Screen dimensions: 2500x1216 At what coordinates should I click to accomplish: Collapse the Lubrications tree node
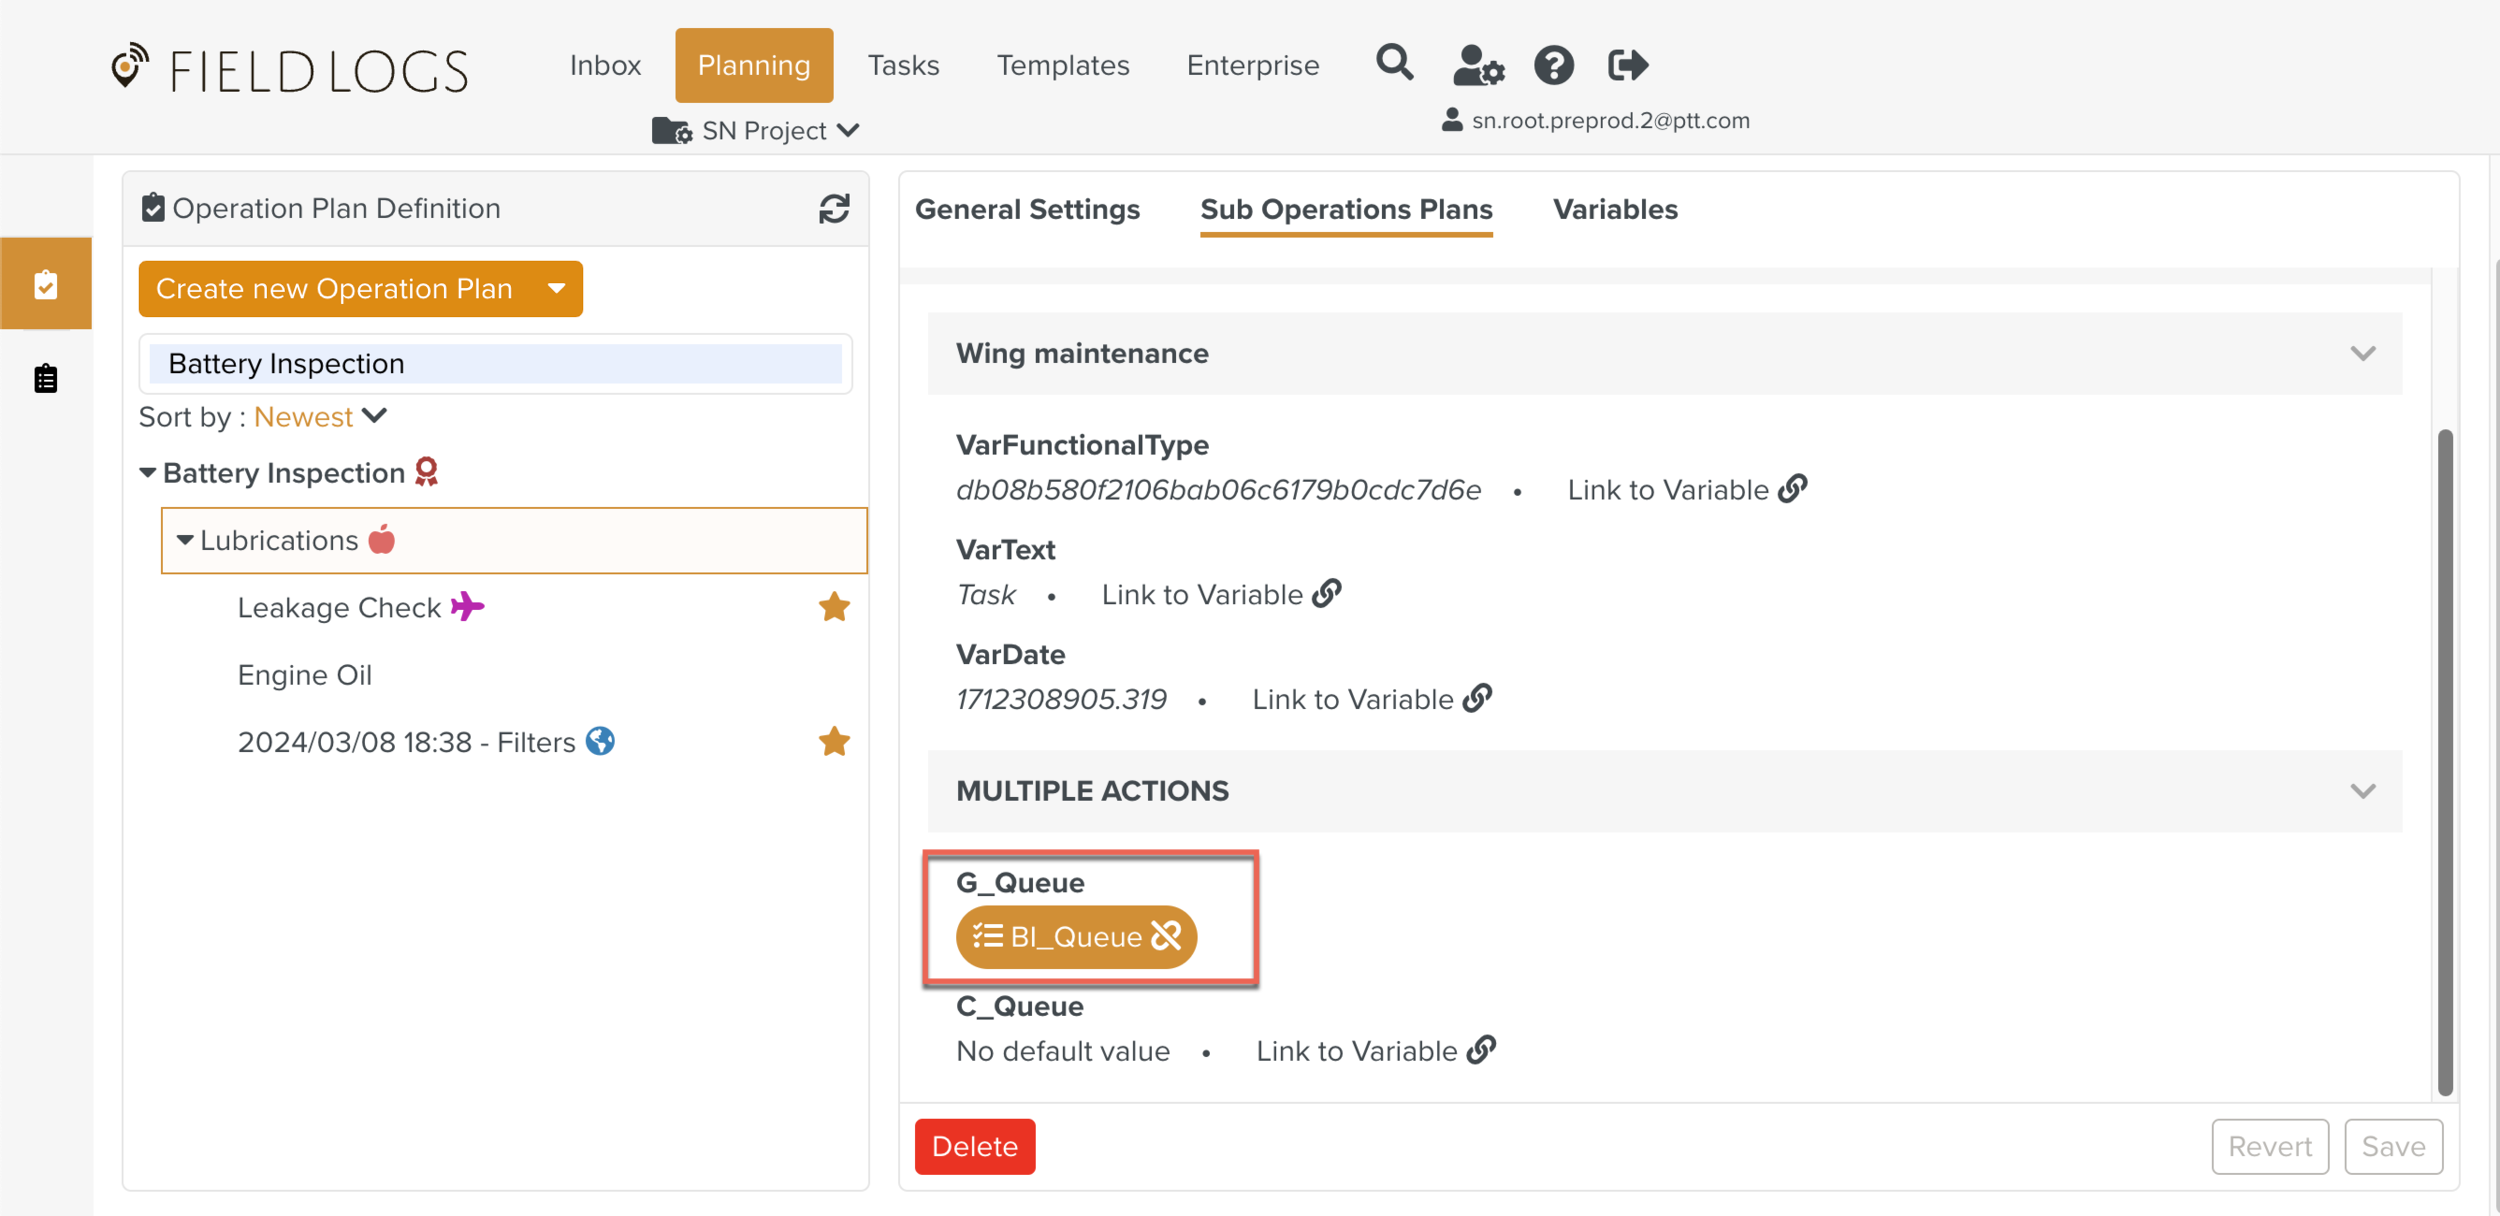click(185, 540)
